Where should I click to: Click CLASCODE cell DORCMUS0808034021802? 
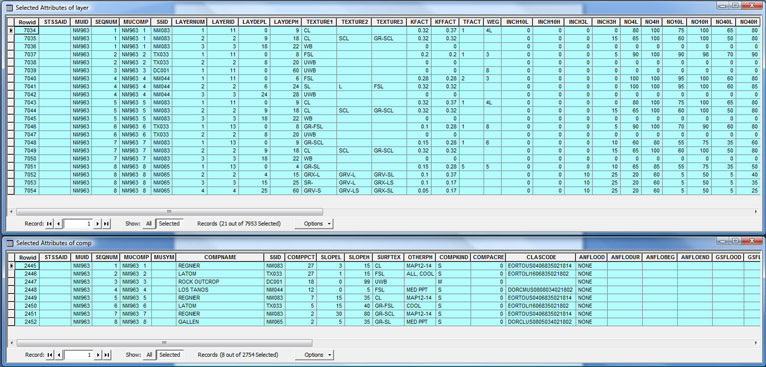tap(541, 289)
